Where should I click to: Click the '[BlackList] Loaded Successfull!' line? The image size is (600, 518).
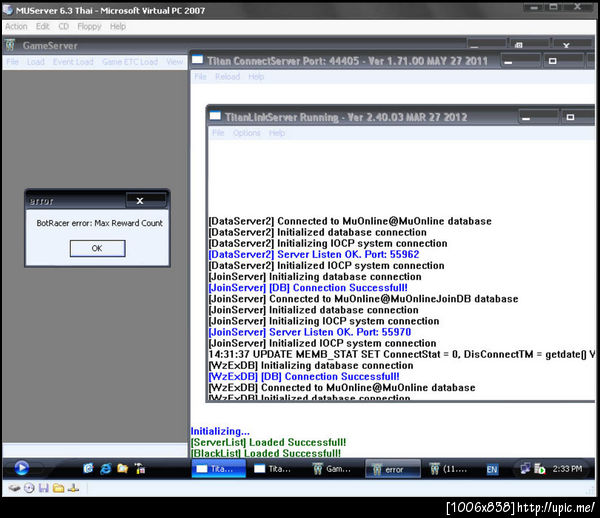pyautogui.click(x=266, y=453)
